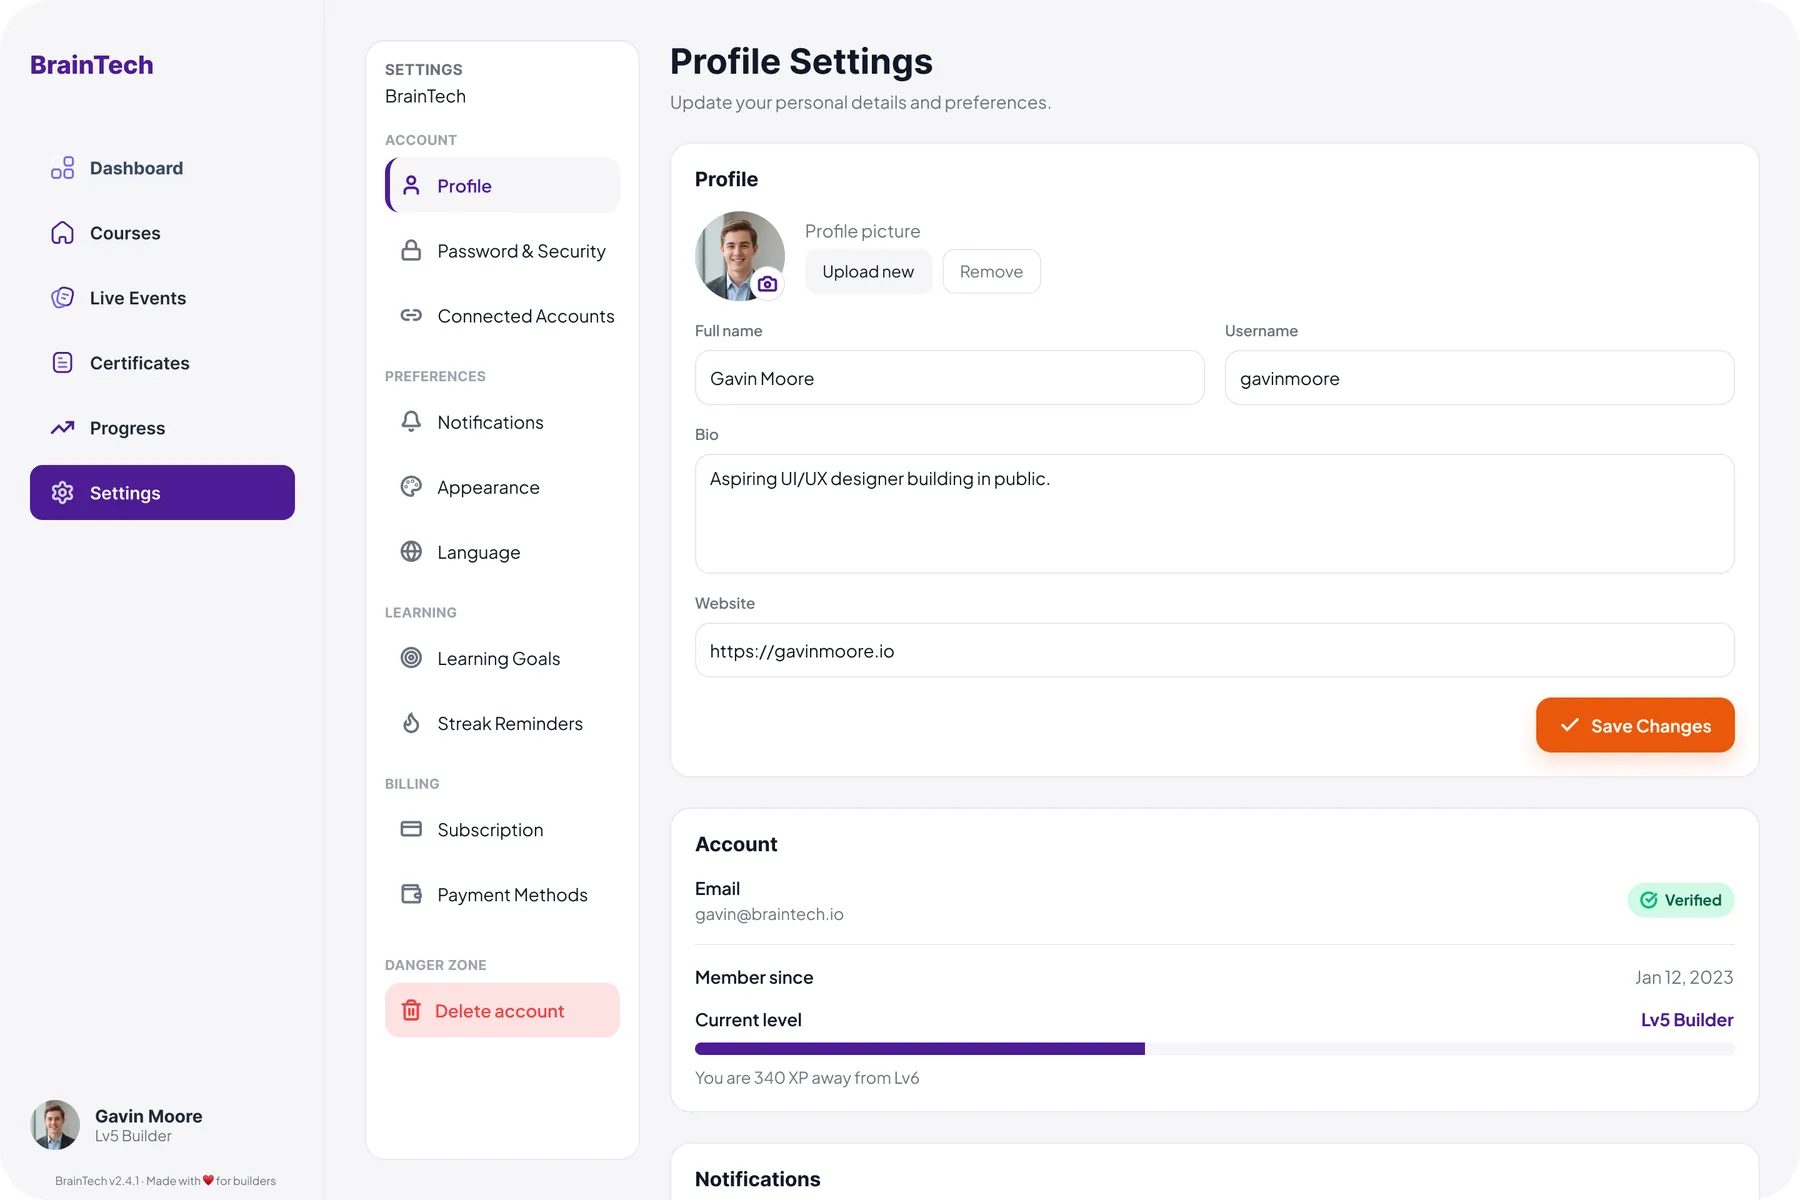
Task: Click Gavin Moore's avatar in sidebar footer
Action: (55, 1125)
